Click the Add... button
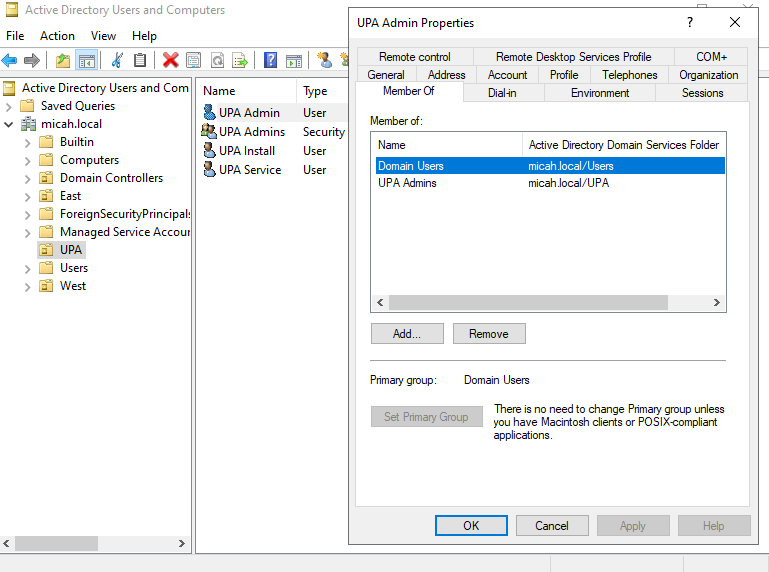The width and height of the screenshot is (769, 572). click(x=407, y=334)
